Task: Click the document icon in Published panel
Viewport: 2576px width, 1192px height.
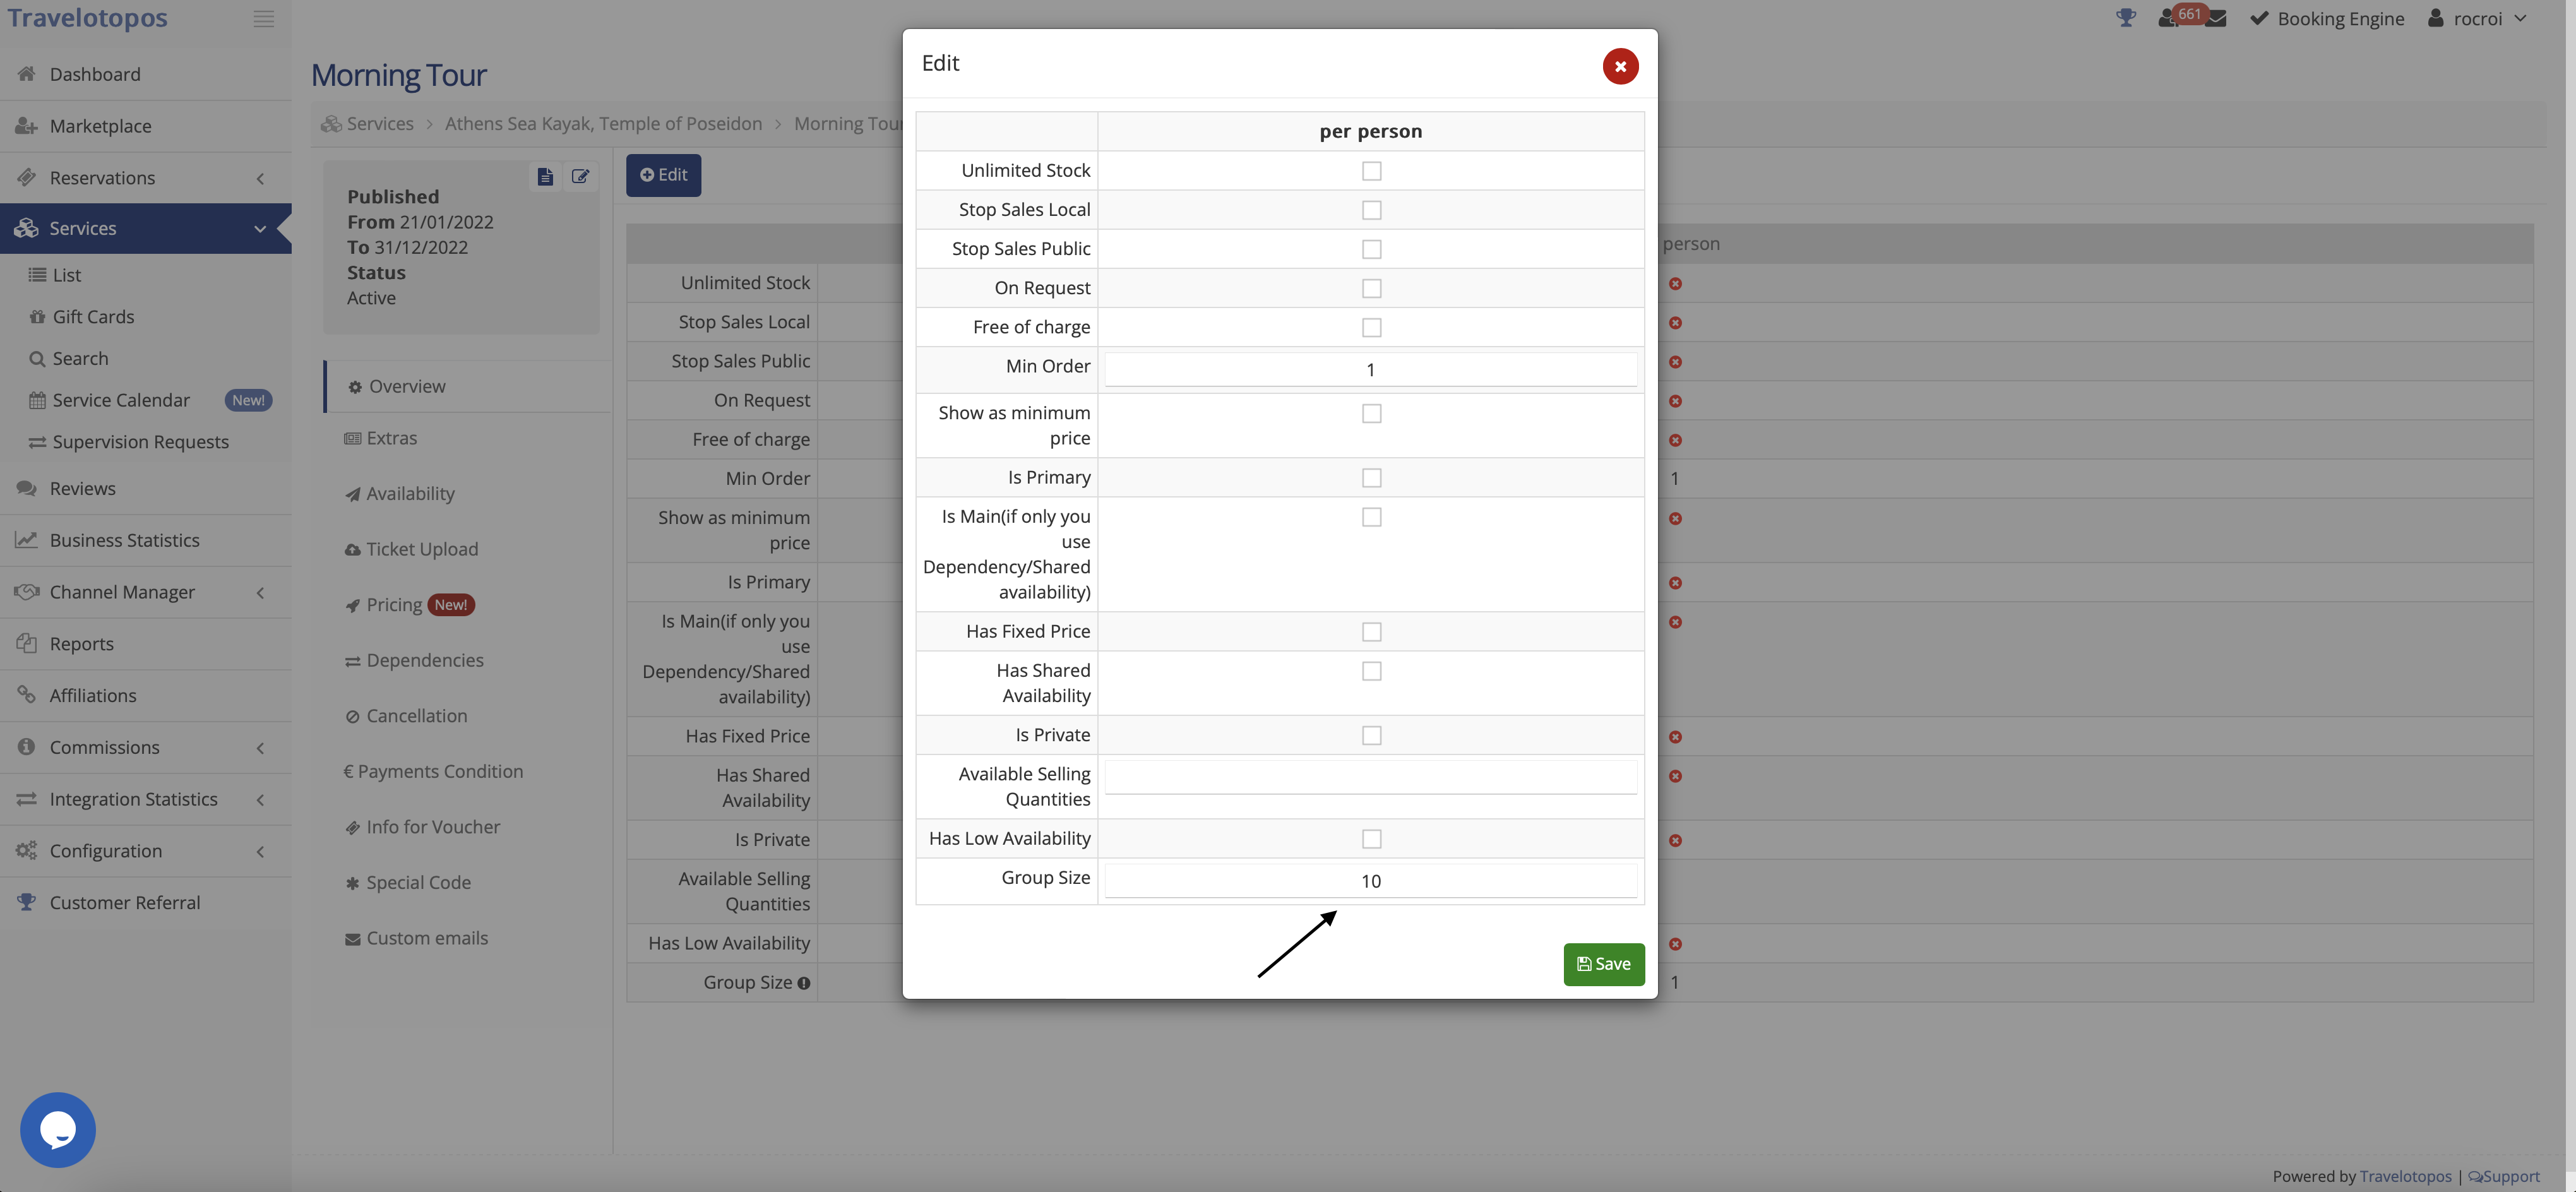Action: [545, 177]
